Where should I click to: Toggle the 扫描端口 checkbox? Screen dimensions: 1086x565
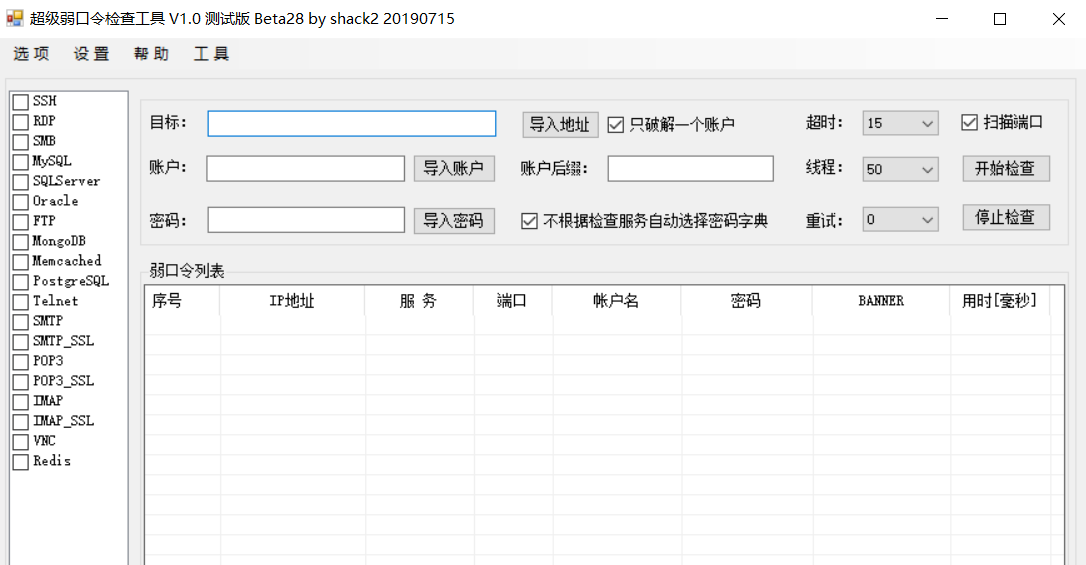(x=969, y=123)
